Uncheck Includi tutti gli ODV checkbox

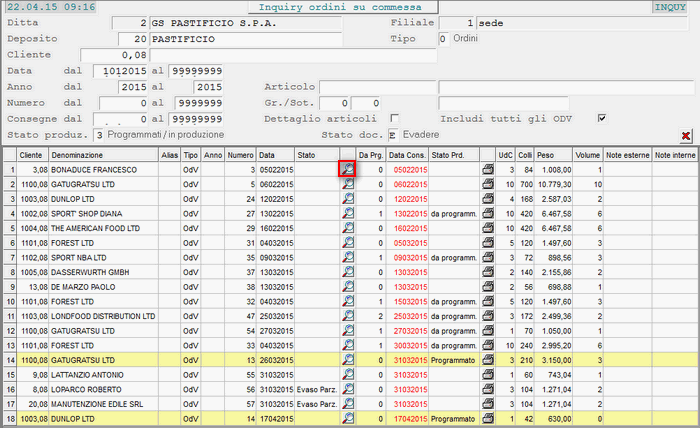coord(602,118)
